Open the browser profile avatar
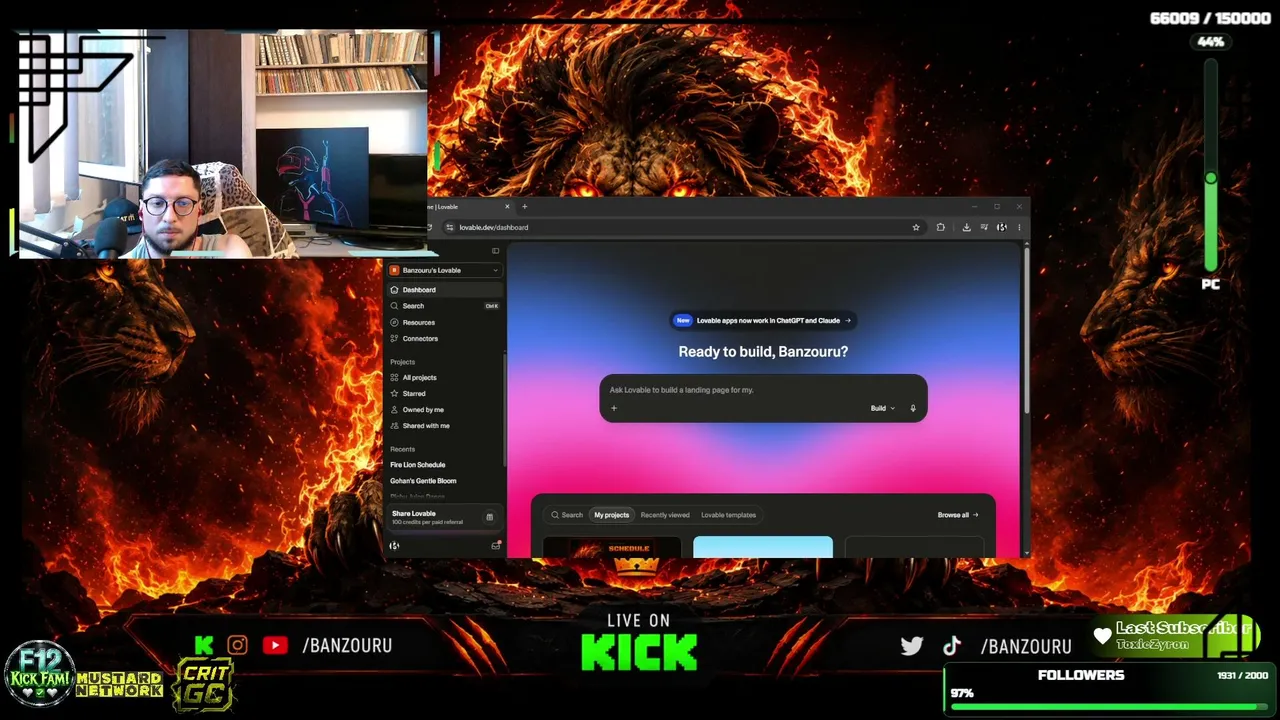Viewport: 1280px width, 720px height. [x=1001, y=228]
